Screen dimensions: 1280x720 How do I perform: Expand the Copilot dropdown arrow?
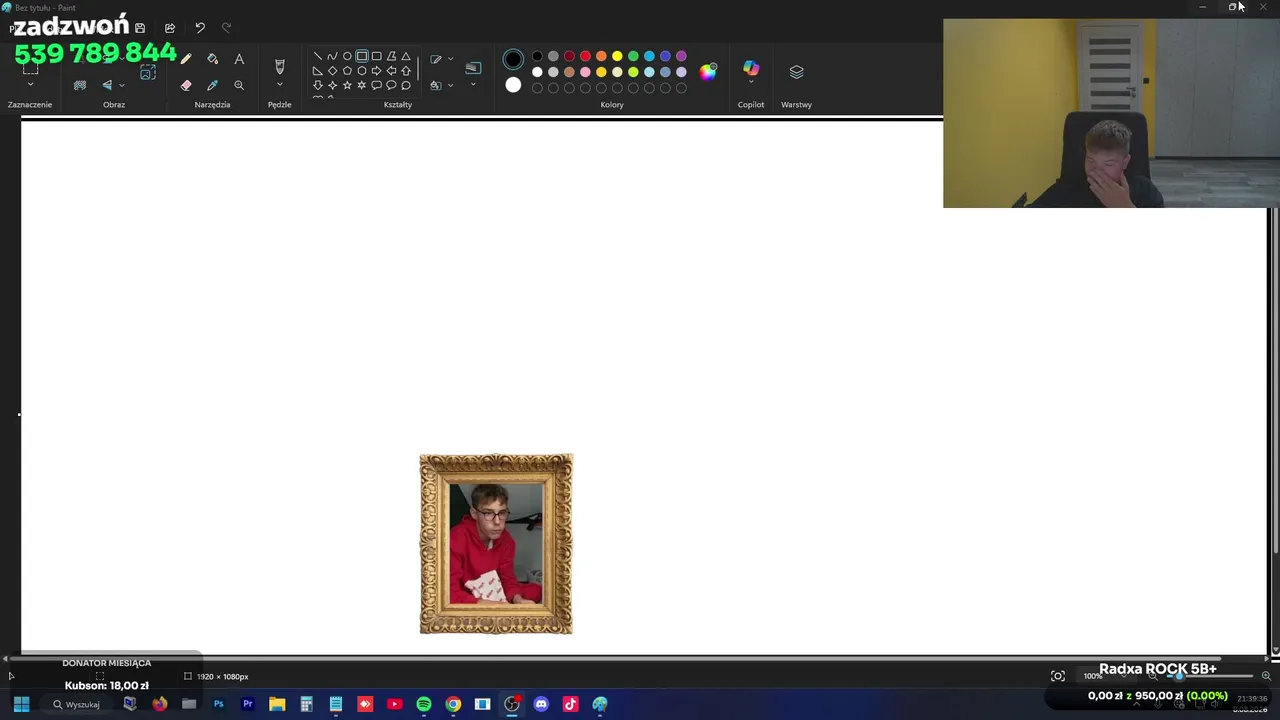click(751, 82)
